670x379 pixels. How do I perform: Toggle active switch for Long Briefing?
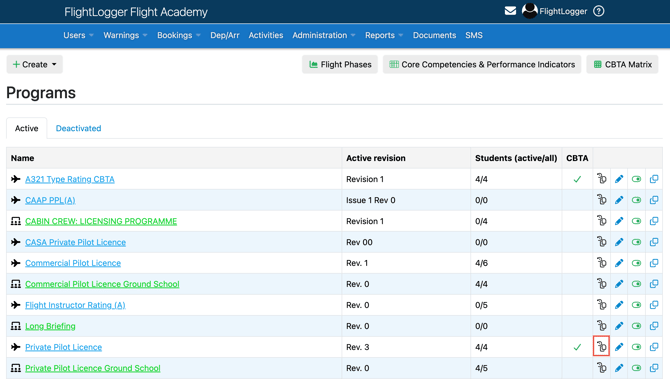[x=636, y=326]
